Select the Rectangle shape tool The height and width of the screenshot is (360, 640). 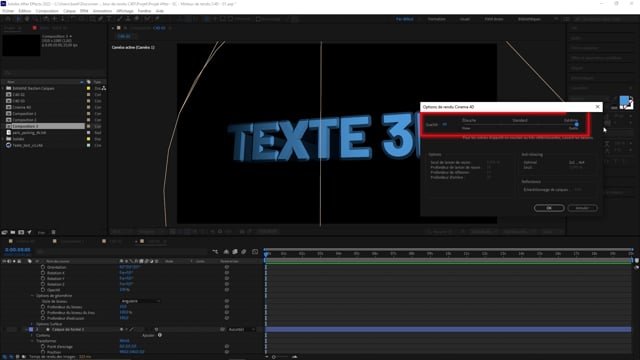coord(93,19)
